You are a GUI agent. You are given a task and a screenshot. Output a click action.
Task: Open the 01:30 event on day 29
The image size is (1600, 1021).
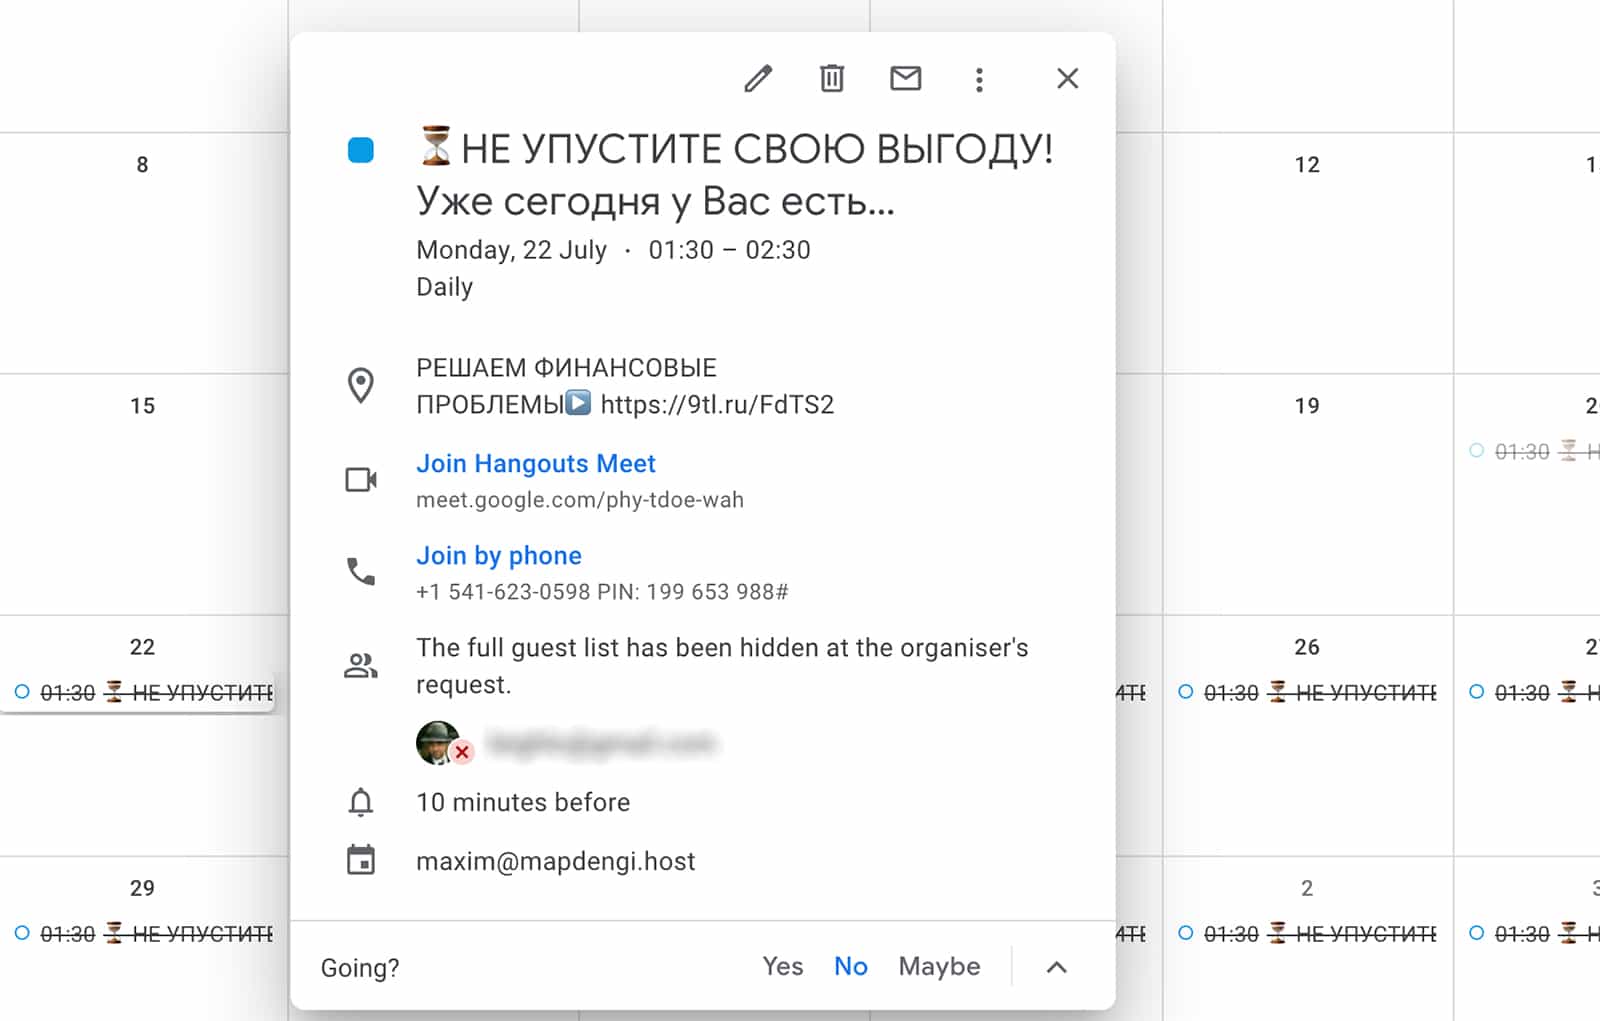[145, 934]
